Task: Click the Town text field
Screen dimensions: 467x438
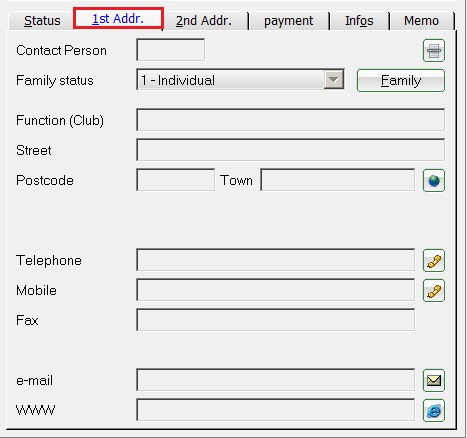Action: click(338, 180)
